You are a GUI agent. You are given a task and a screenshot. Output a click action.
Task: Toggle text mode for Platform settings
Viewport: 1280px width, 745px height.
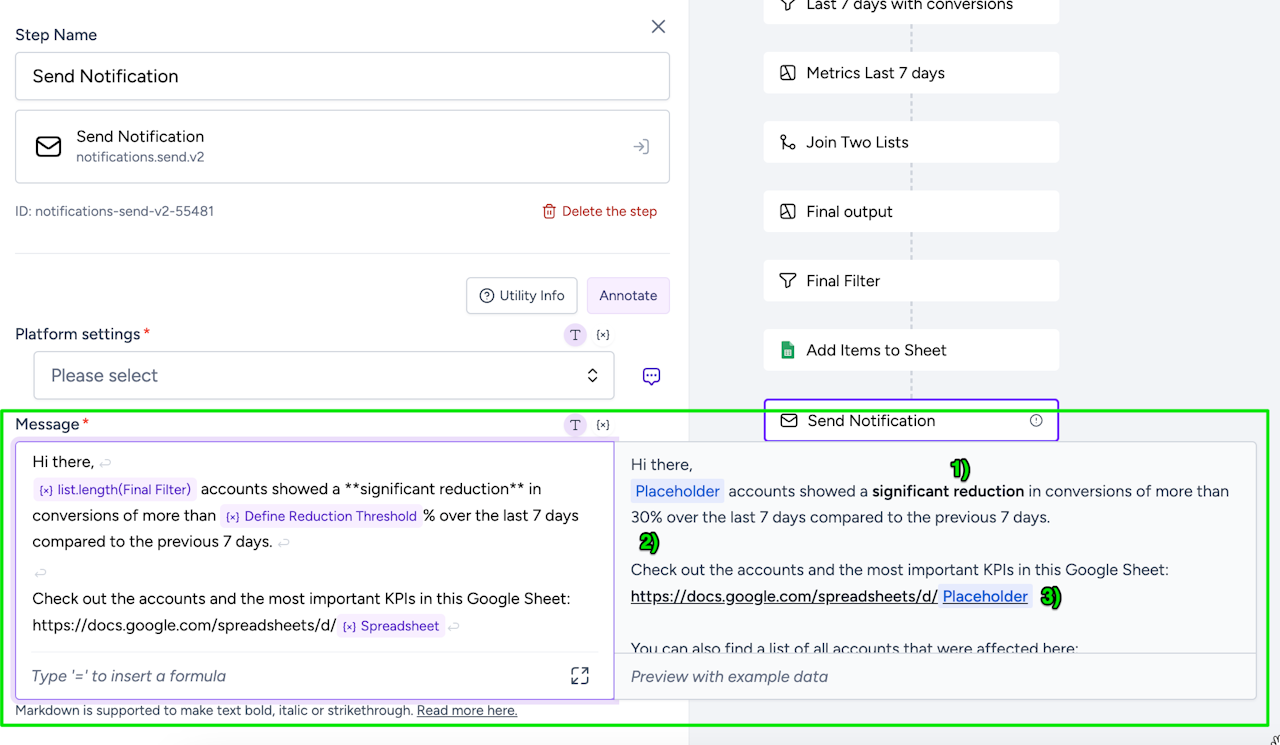pos(575,335)
